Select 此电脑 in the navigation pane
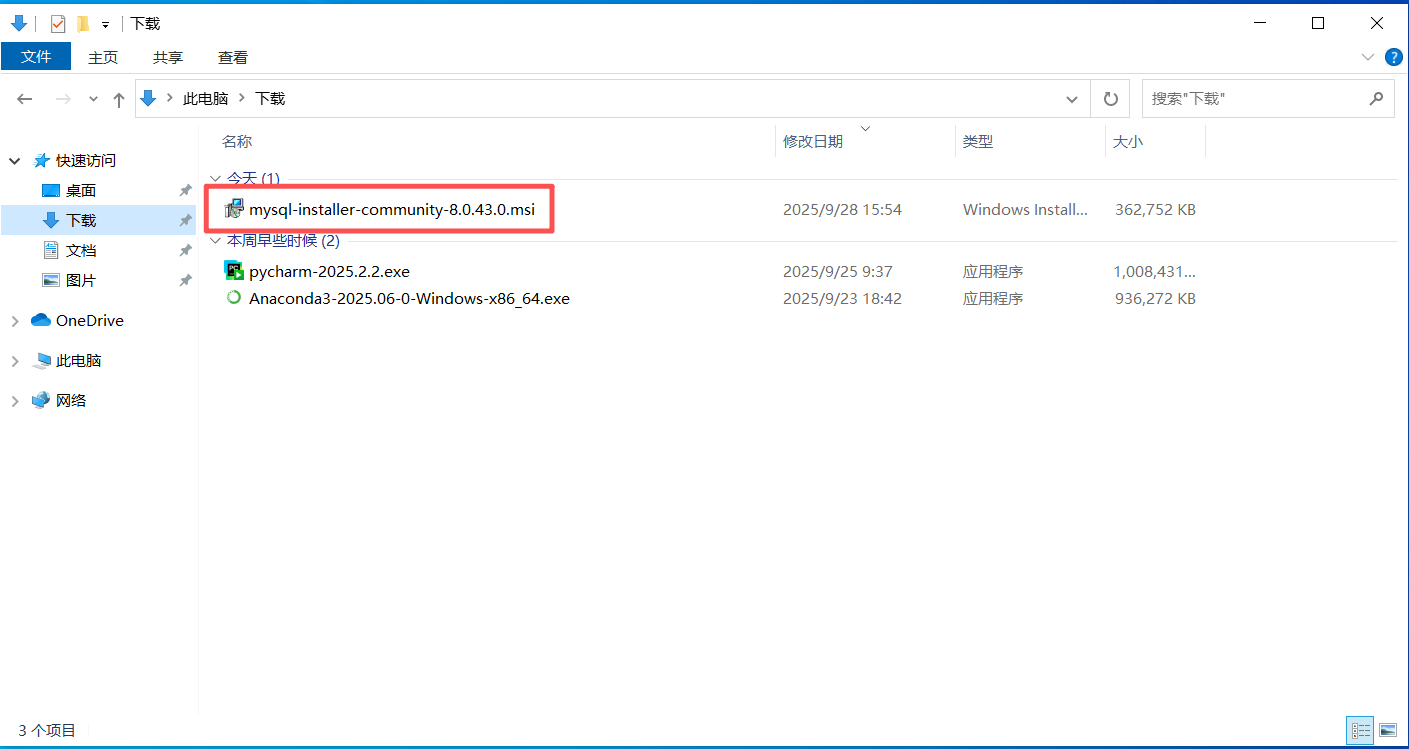Screen dimensions: 1409x749 [x=78, y=361]
